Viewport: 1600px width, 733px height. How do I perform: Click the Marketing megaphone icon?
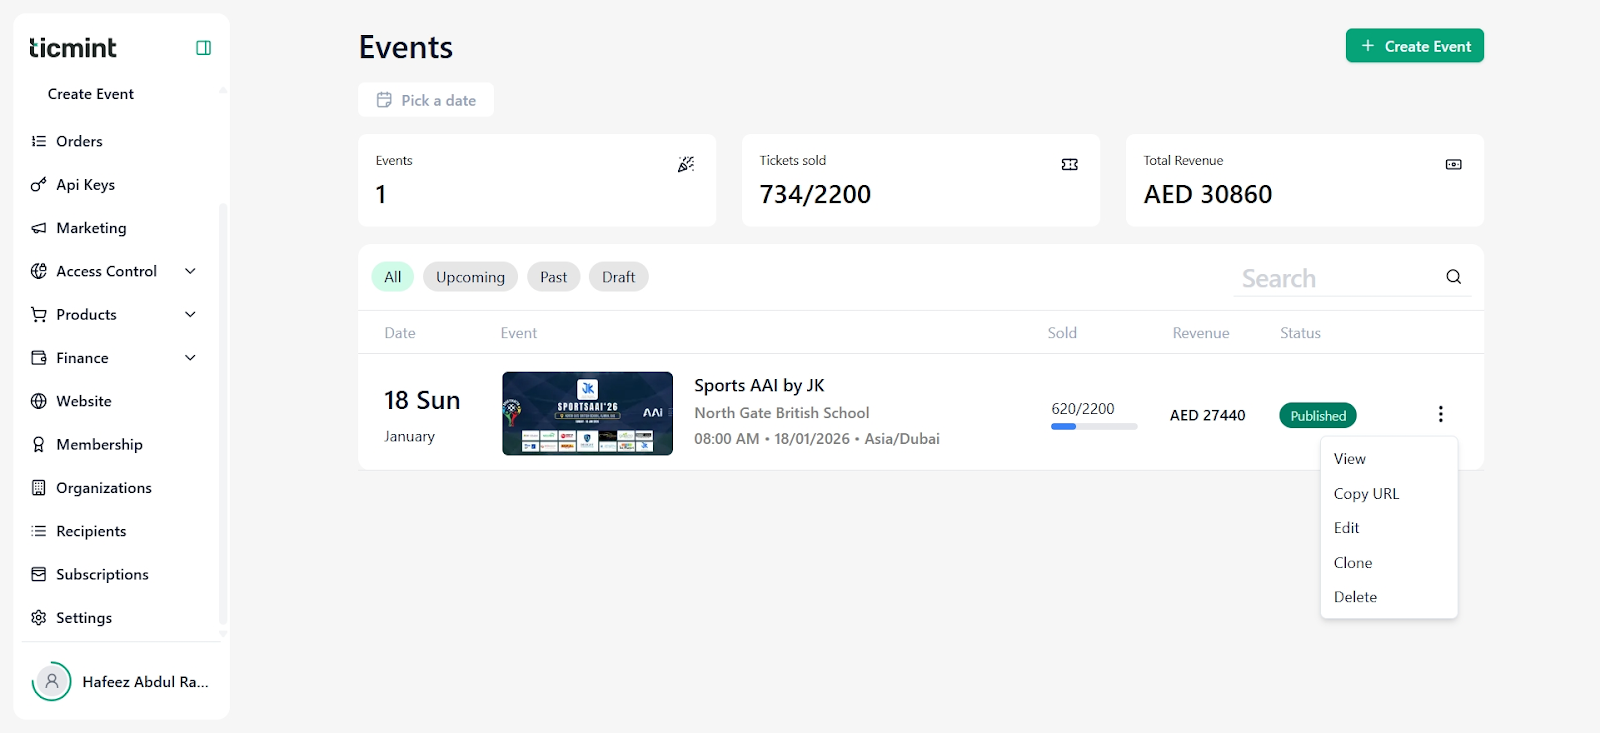point(39,228)
